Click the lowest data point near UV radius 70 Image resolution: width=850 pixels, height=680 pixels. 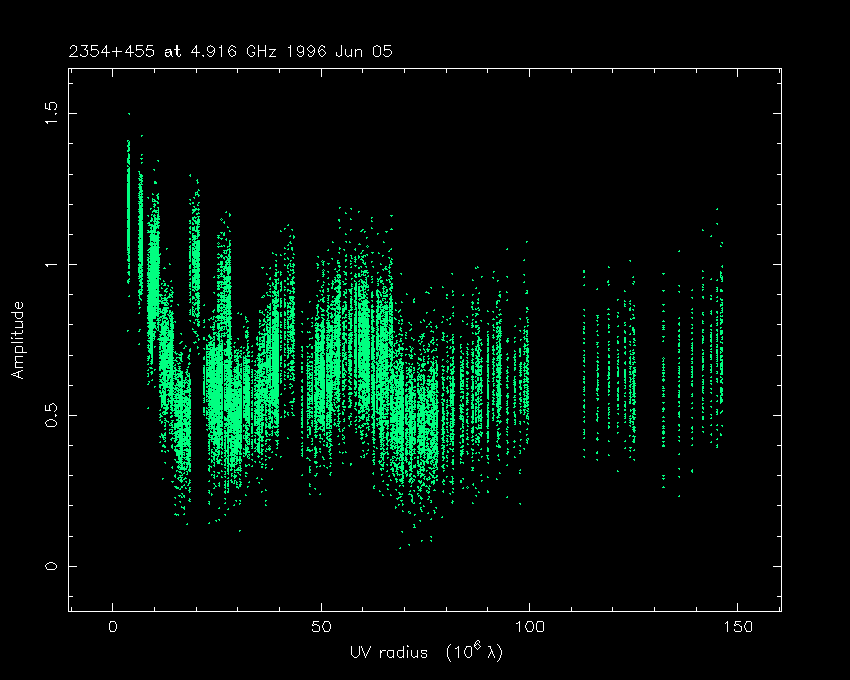[x=401, y=547]
